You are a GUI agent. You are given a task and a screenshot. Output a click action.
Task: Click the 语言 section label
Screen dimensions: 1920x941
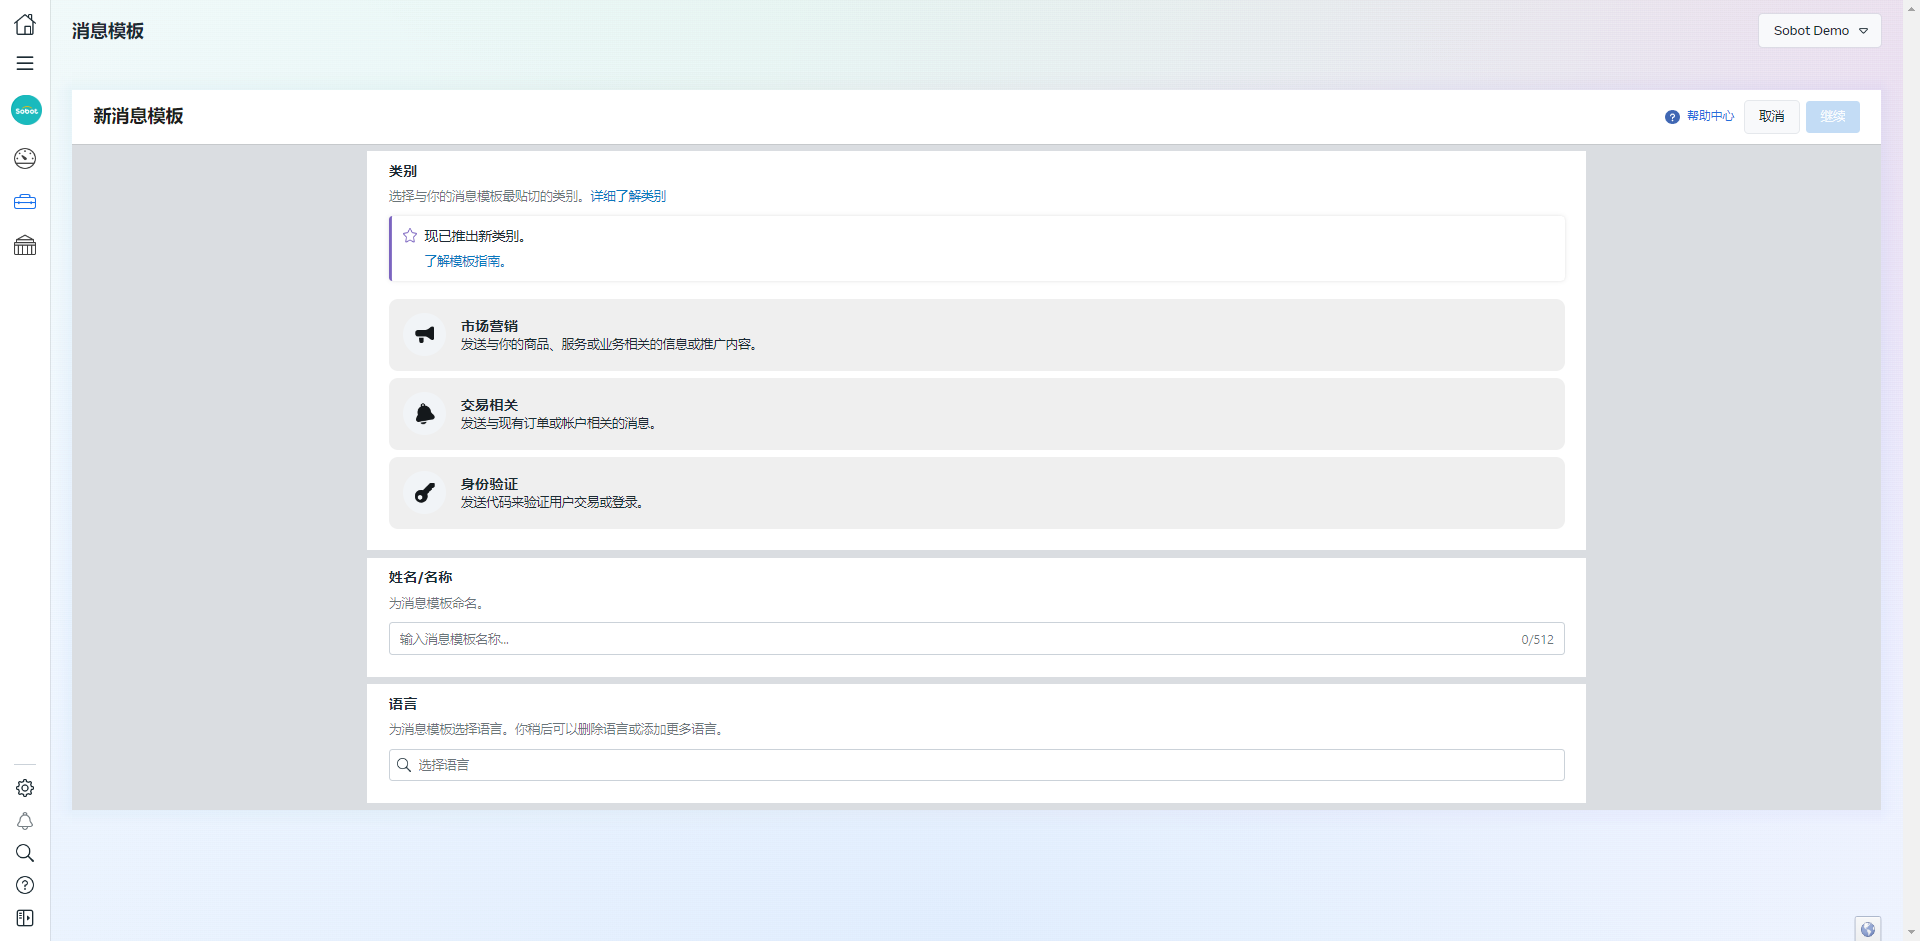[x=403, y=704]
